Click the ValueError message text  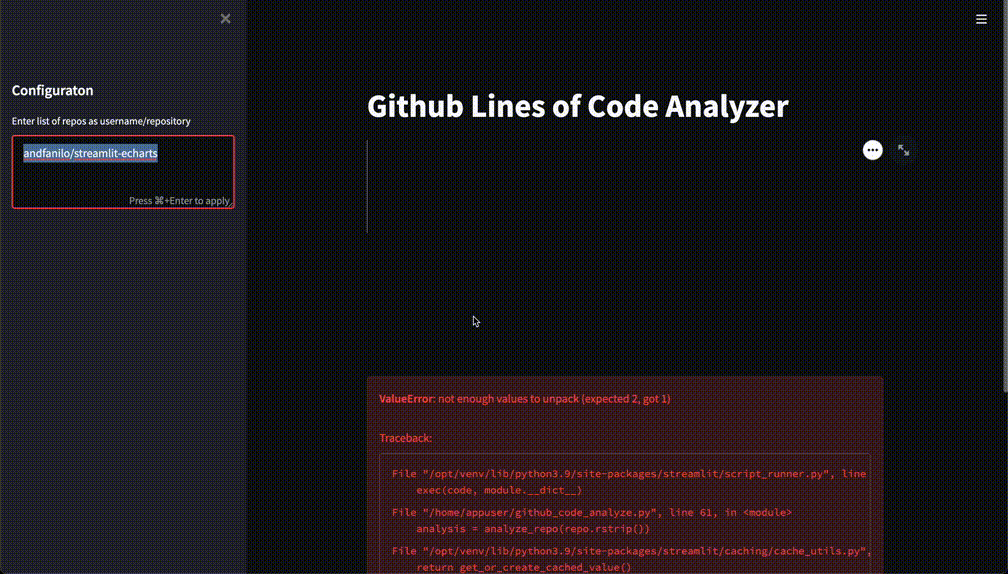[x=525, y=399]
